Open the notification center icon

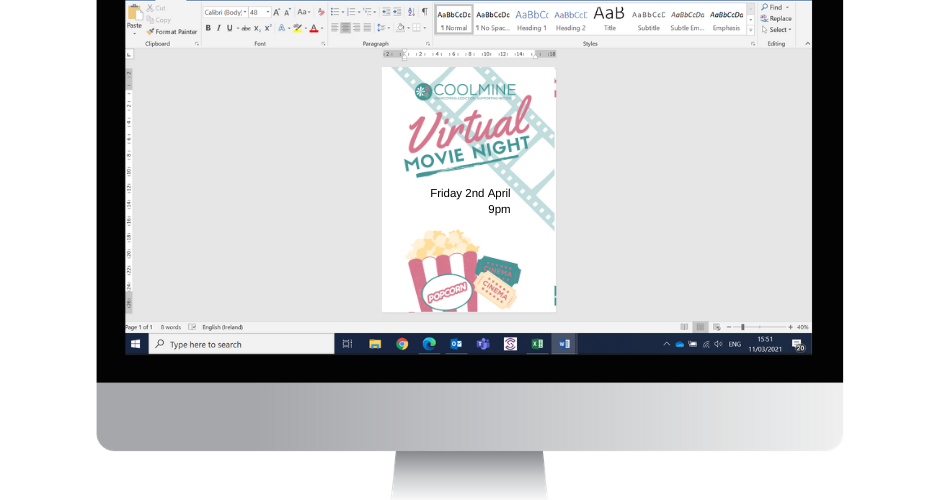coord(797,345)
